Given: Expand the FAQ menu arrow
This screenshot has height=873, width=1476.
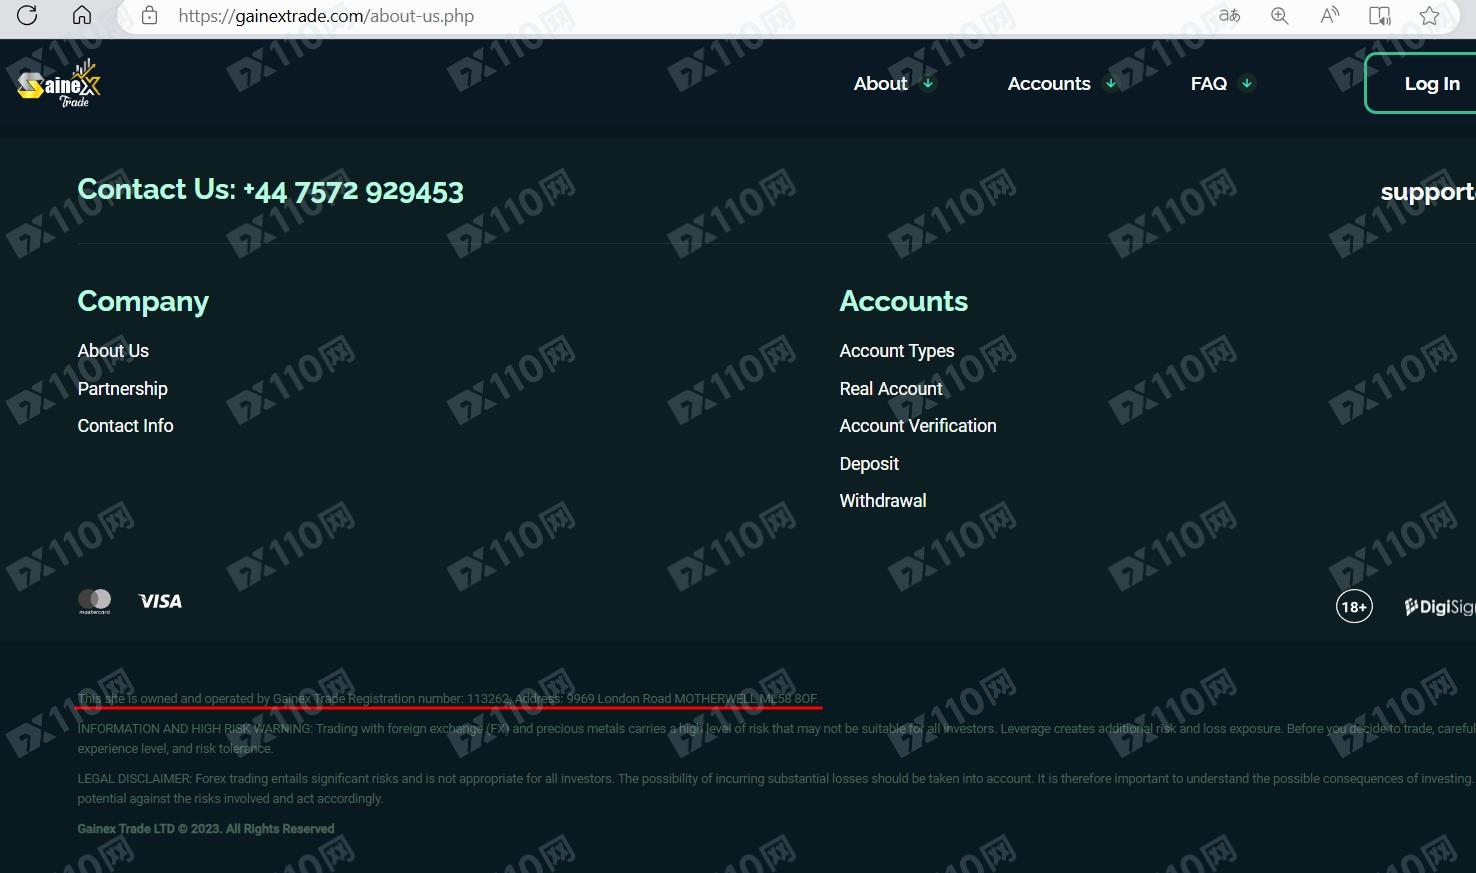Looking at the screenshot, I should click(x=1247, y=84).
